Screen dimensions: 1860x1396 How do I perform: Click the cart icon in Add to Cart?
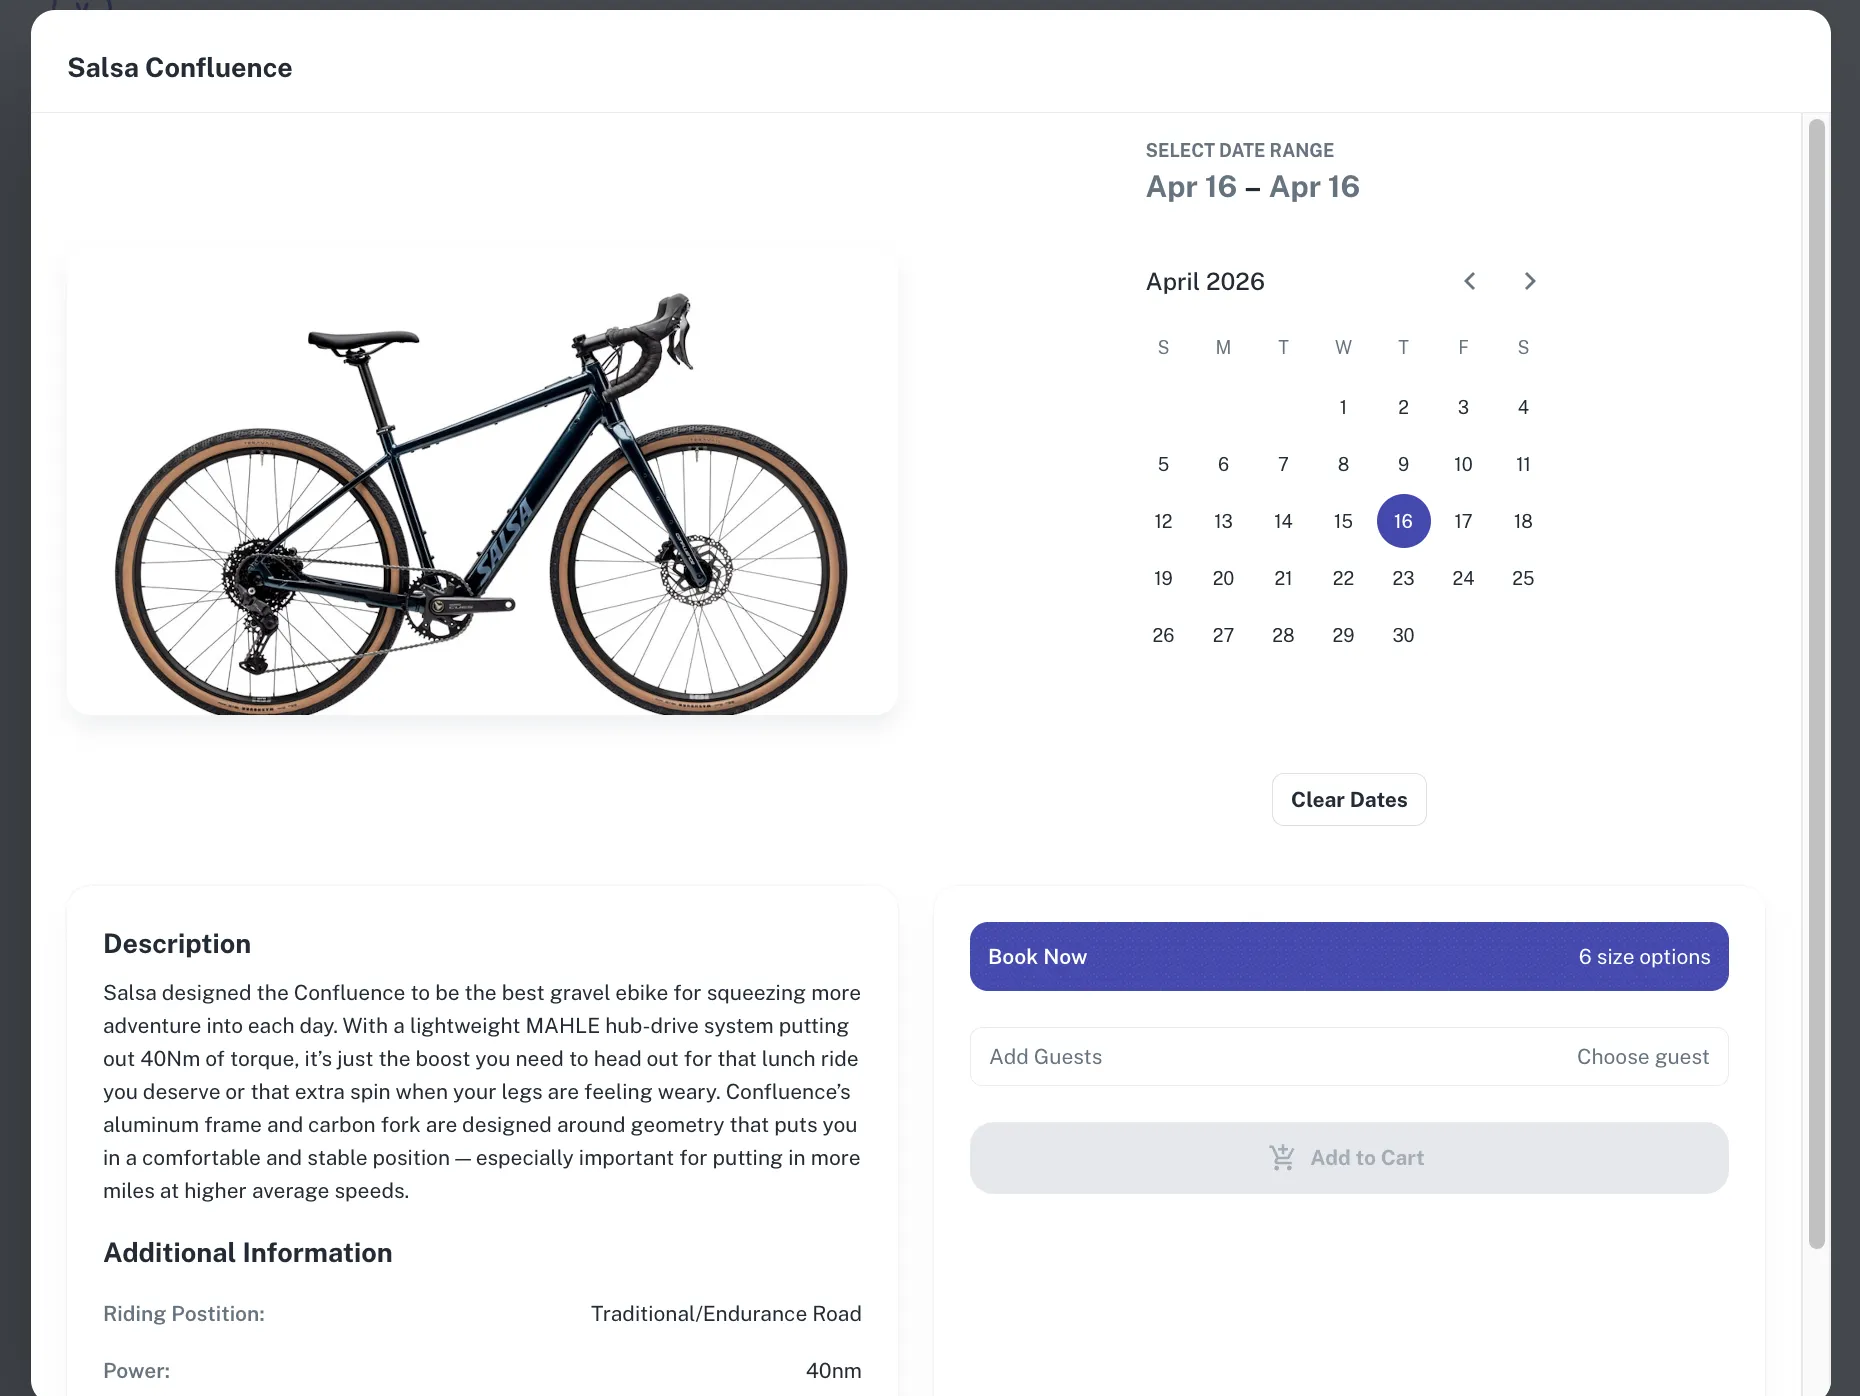(x=1281, y=1157)
